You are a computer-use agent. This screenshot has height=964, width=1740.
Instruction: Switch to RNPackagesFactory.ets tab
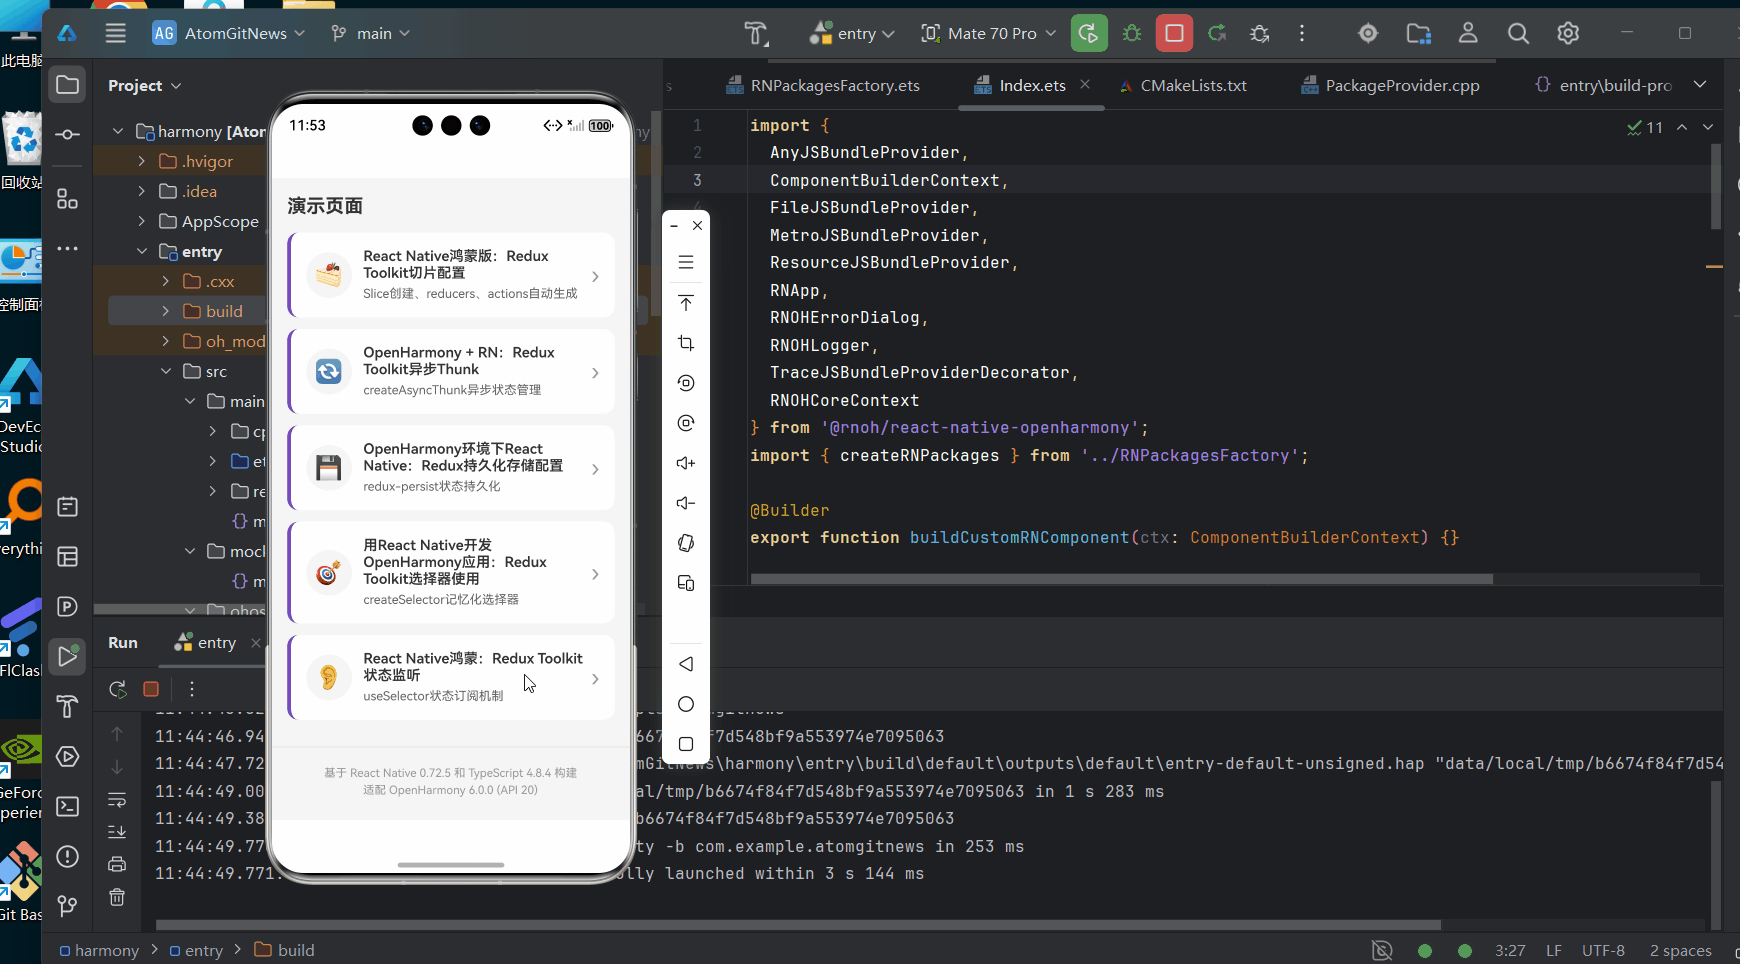(x=823, y=85)
